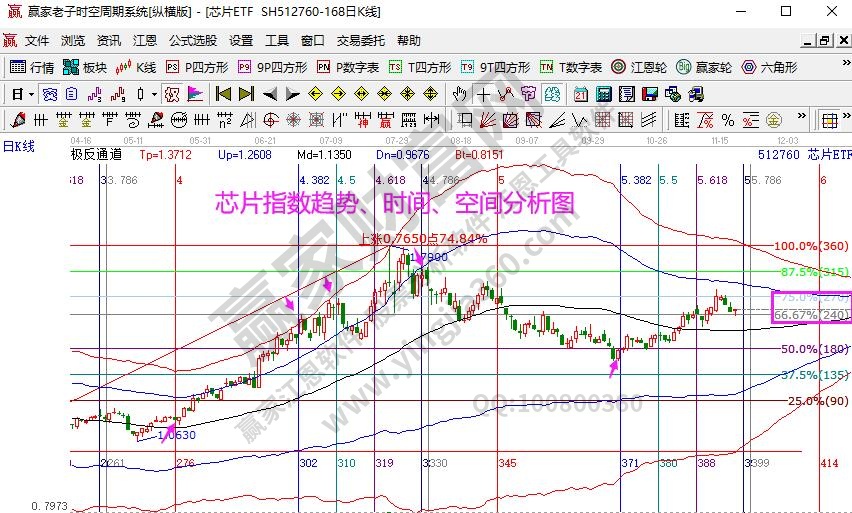The image size is (852, 513).
Task: Open the 江恩轮 Gann wheel tool
Action: [x=639, y=67]
